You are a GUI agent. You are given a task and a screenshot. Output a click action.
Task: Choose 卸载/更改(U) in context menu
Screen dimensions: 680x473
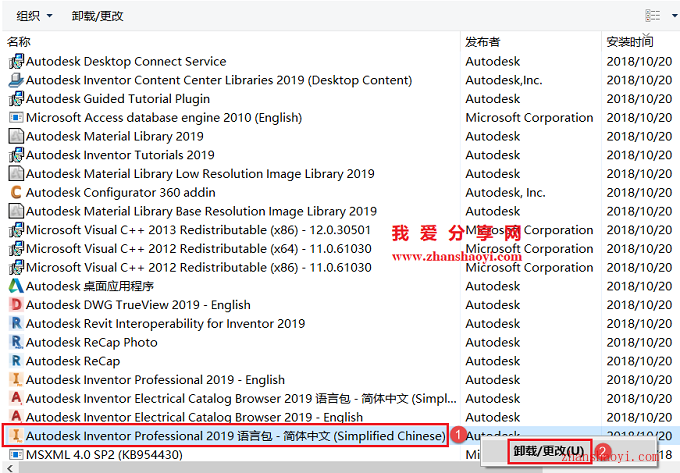click(549, 451)
